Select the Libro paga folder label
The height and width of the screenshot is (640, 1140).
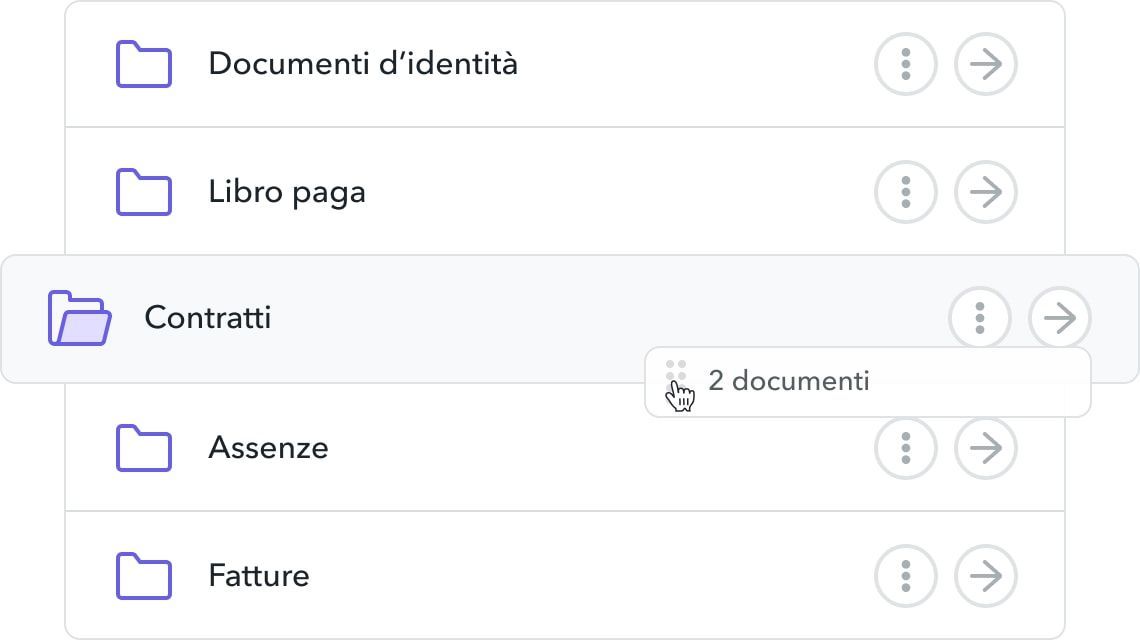click(286, 193)
